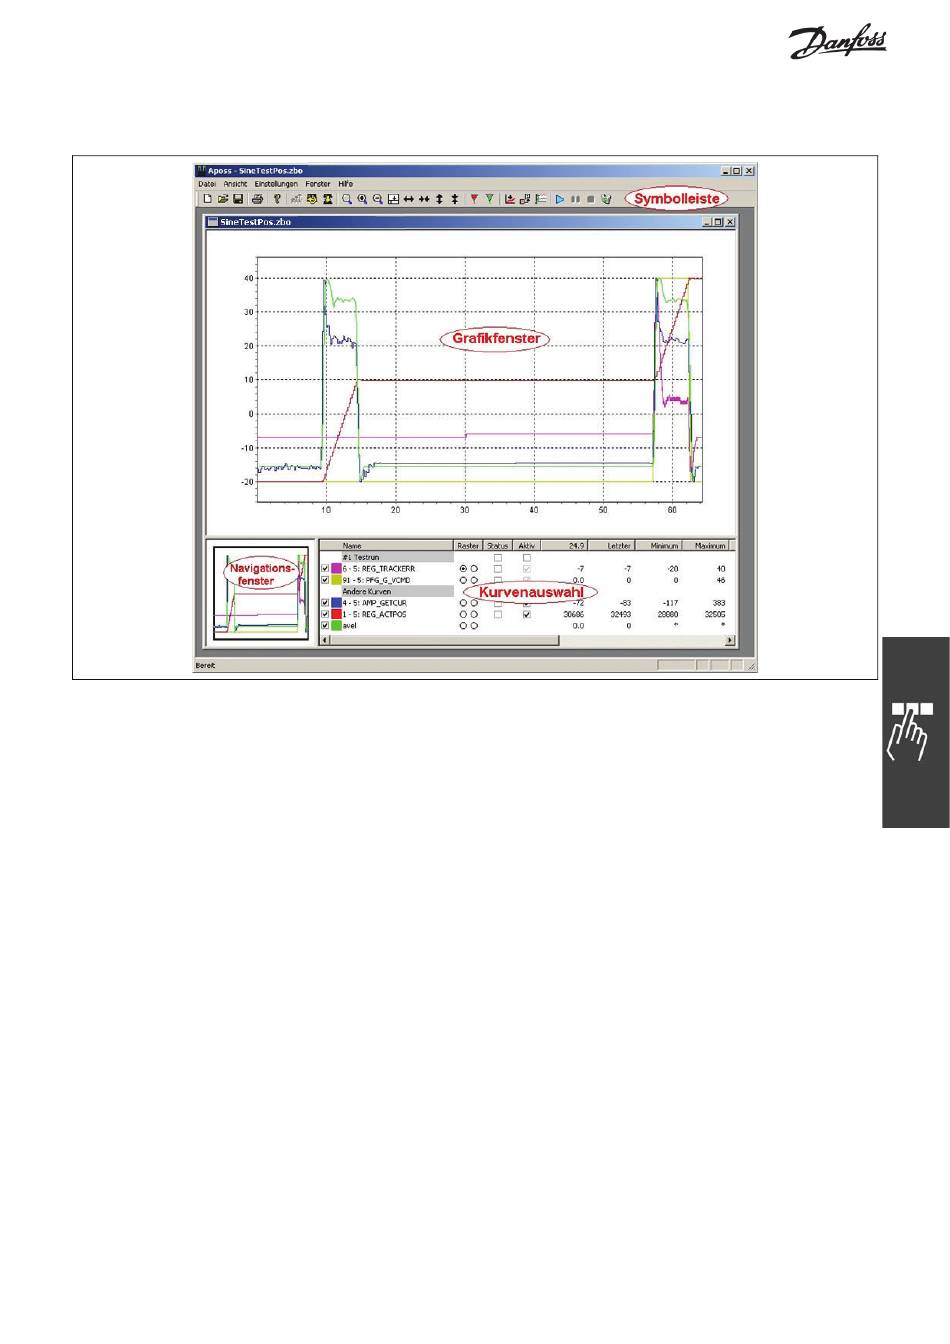The width and height of the screenshot is (950, 1344).
Task: Uncheck visibility of avel curve
Action: pyautogui.click(x=325, y=625)
